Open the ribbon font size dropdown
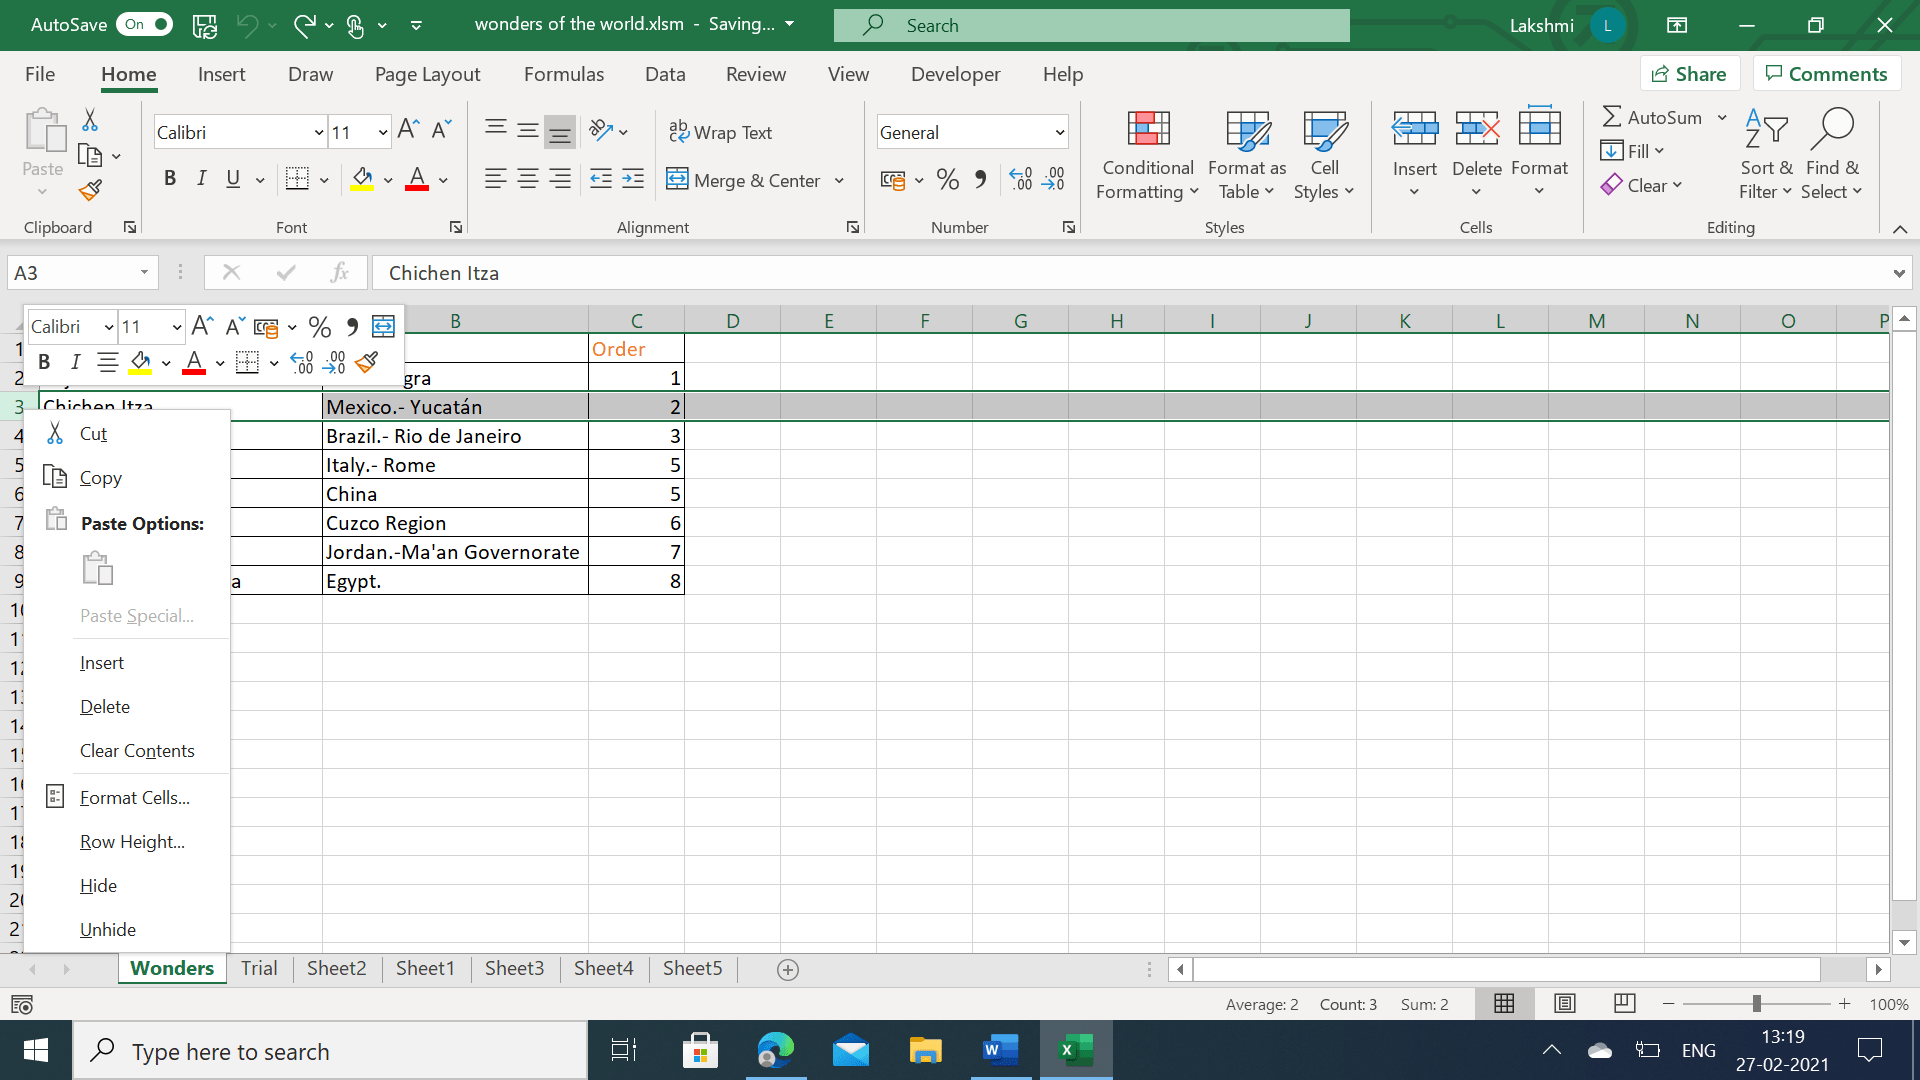 (x=382, y=132)
